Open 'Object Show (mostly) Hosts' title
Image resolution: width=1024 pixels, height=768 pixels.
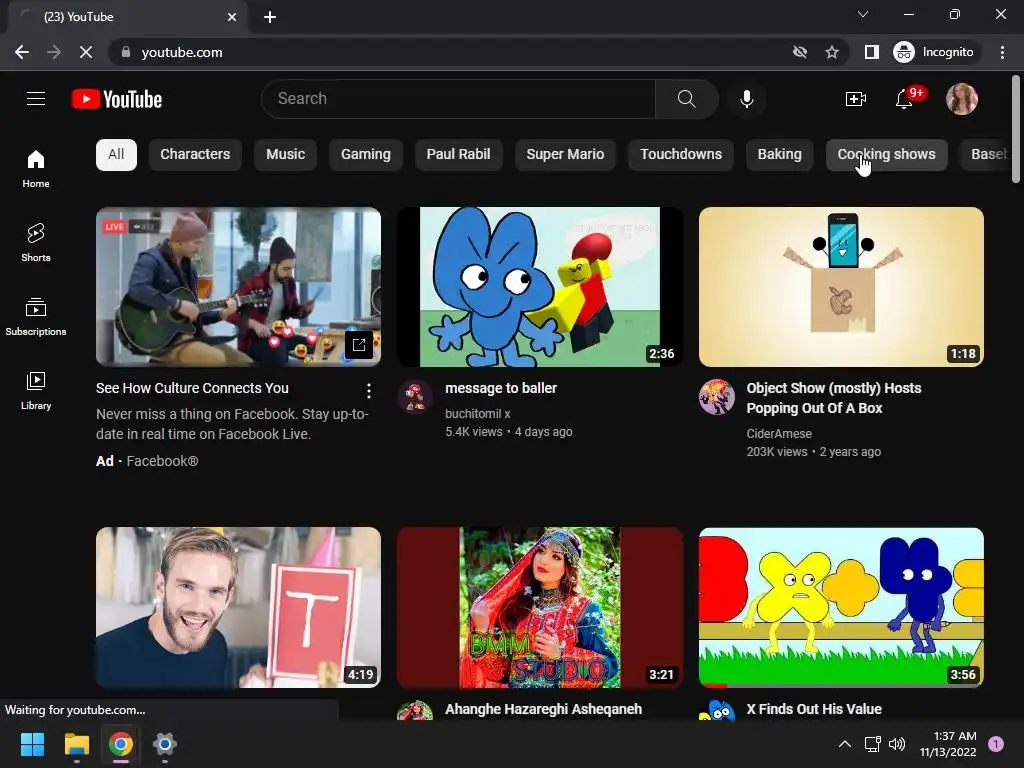click(x=834, y=398)
